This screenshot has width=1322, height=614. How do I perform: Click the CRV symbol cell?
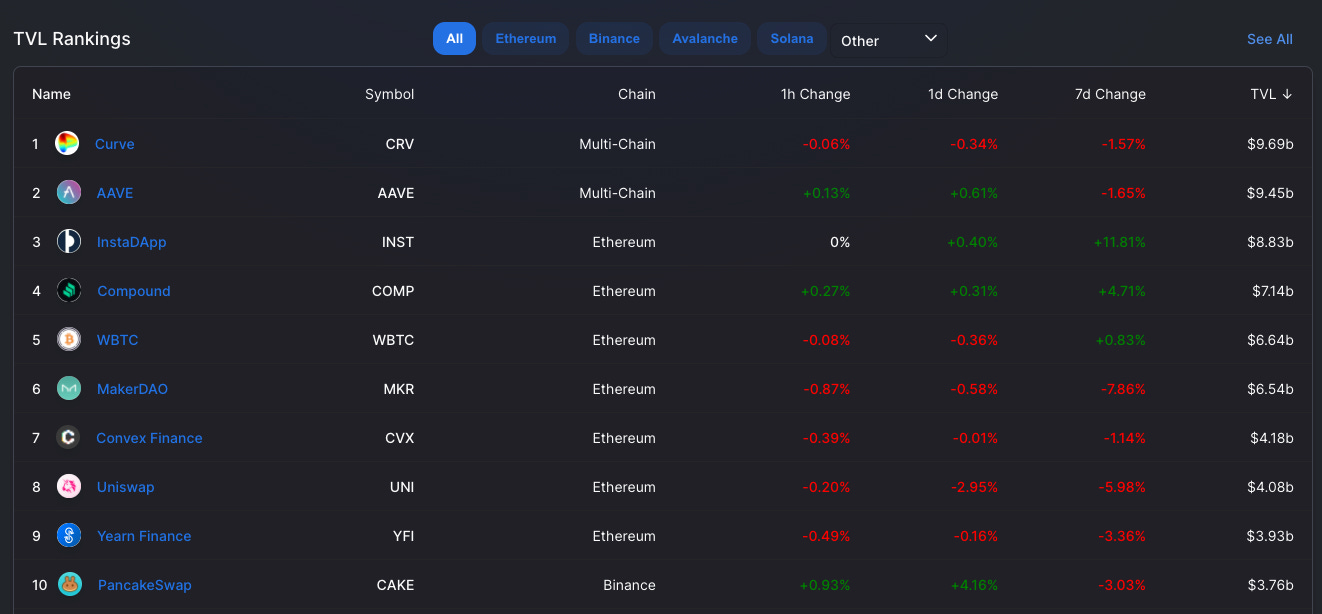400,144
